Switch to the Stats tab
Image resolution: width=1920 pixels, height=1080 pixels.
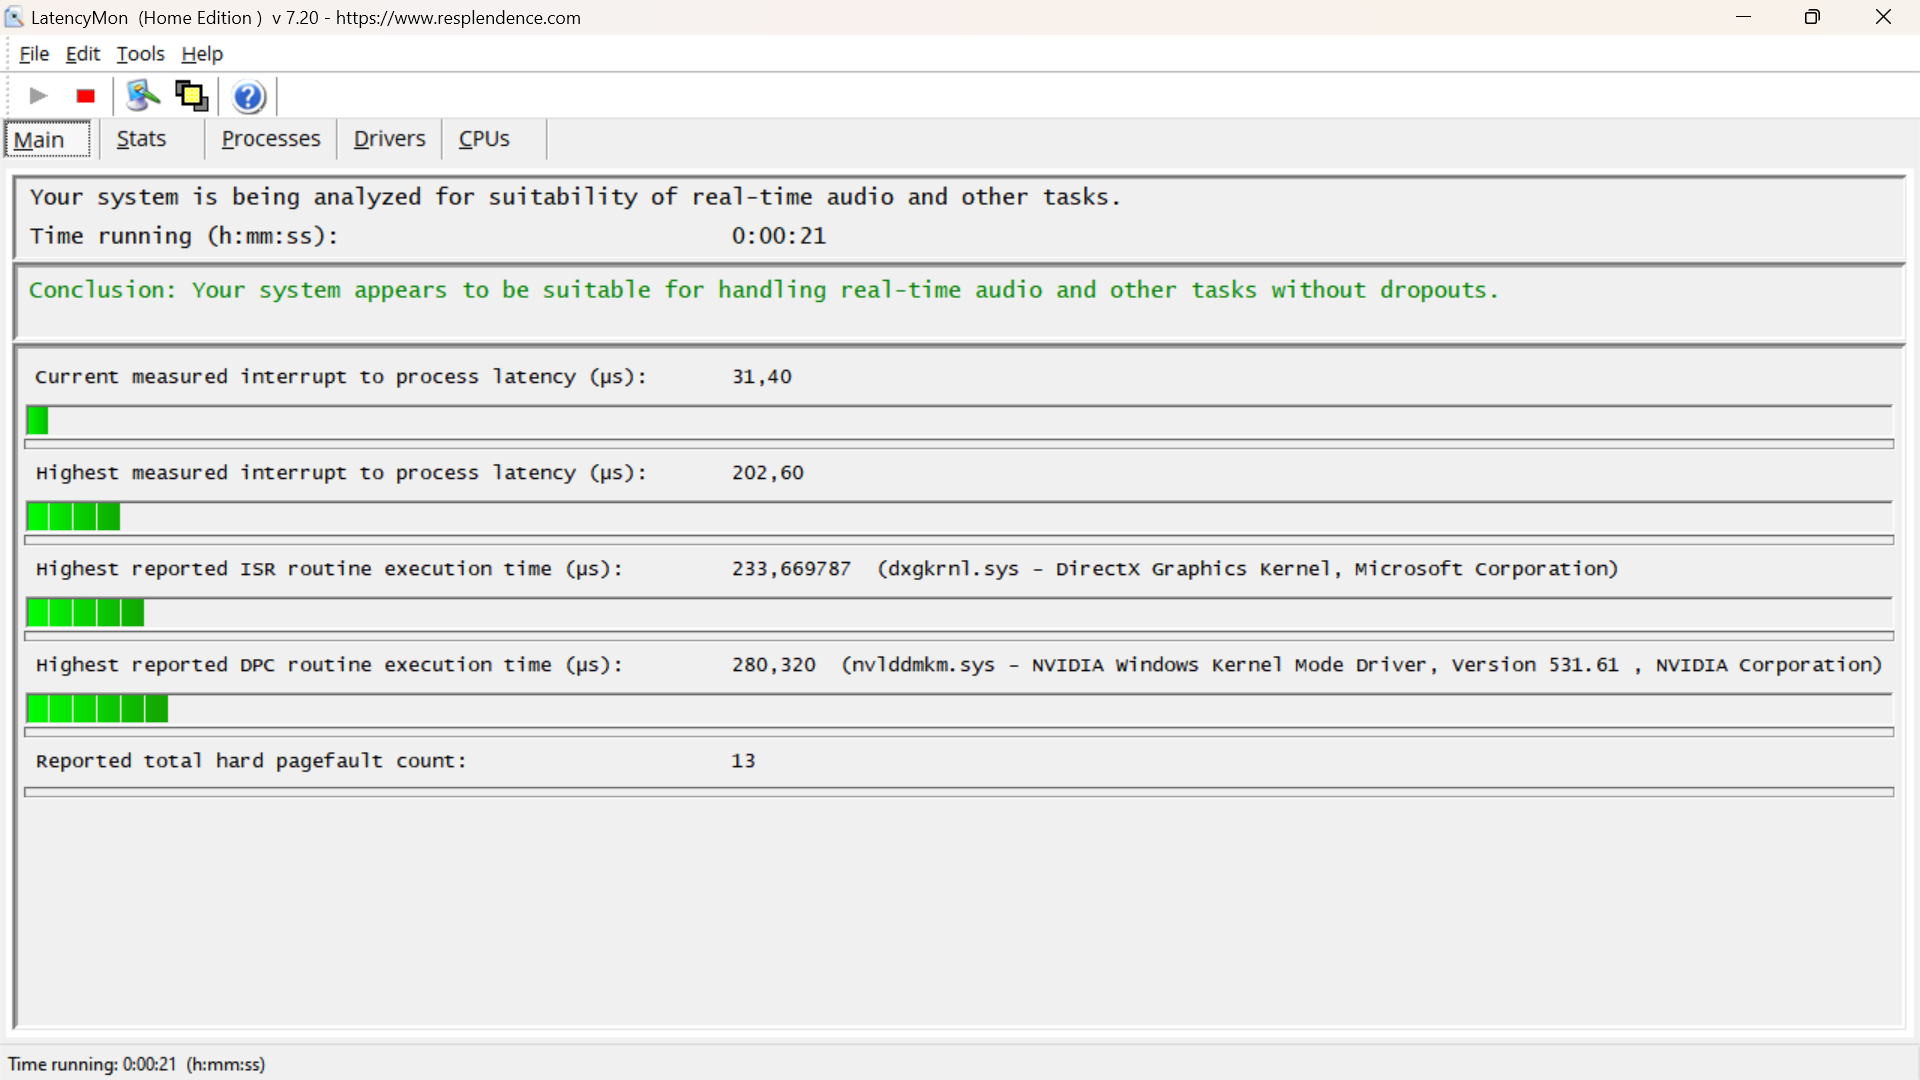[141, 139]
